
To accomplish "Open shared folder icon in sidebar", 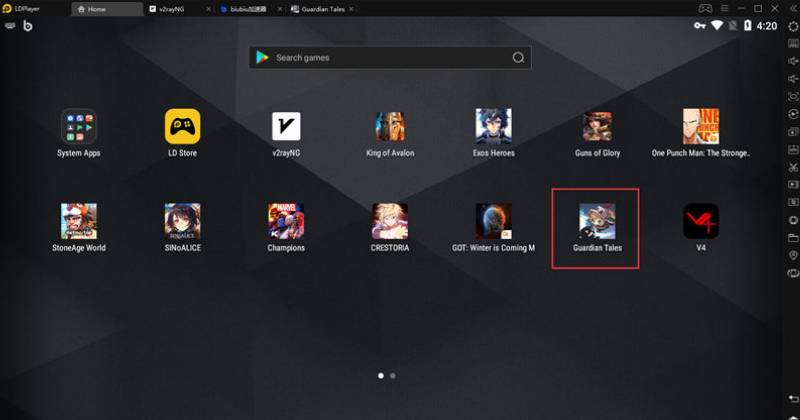I will click(793, 237).
